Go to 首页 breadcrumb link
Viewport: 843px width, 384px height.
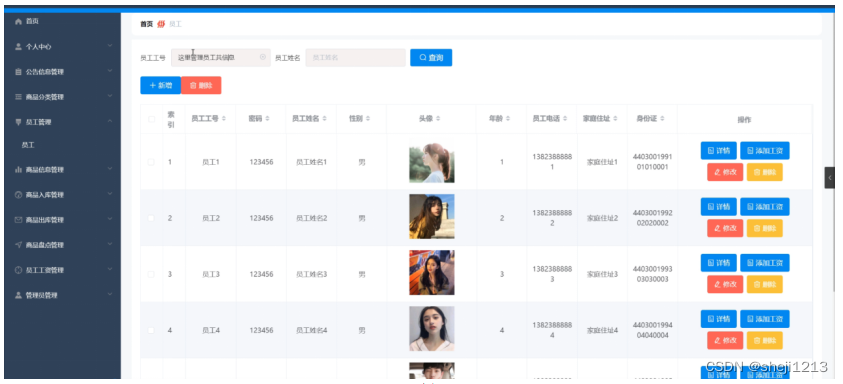tap(146, 24)
